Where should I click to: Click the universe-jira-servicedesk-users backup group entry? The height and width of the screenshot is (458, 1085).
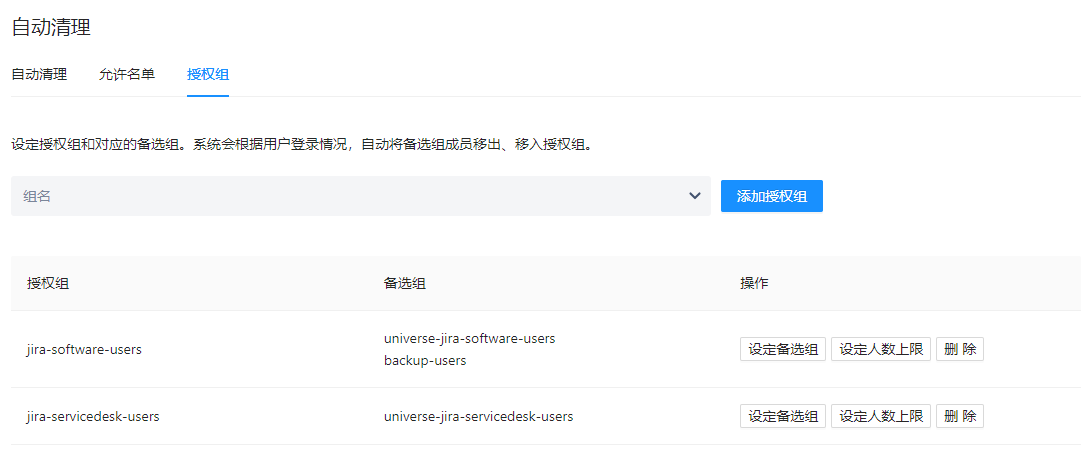click(x=478, y=416)
